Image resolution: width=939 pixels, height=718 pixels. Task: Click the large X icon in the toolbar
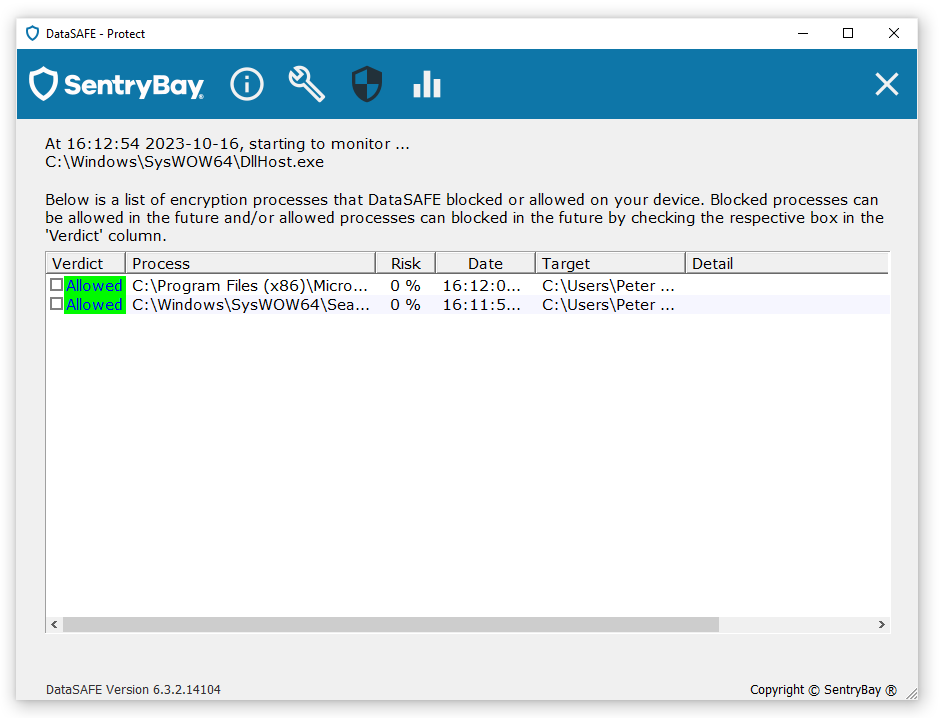pyautogui.click(x=887, y=84)
